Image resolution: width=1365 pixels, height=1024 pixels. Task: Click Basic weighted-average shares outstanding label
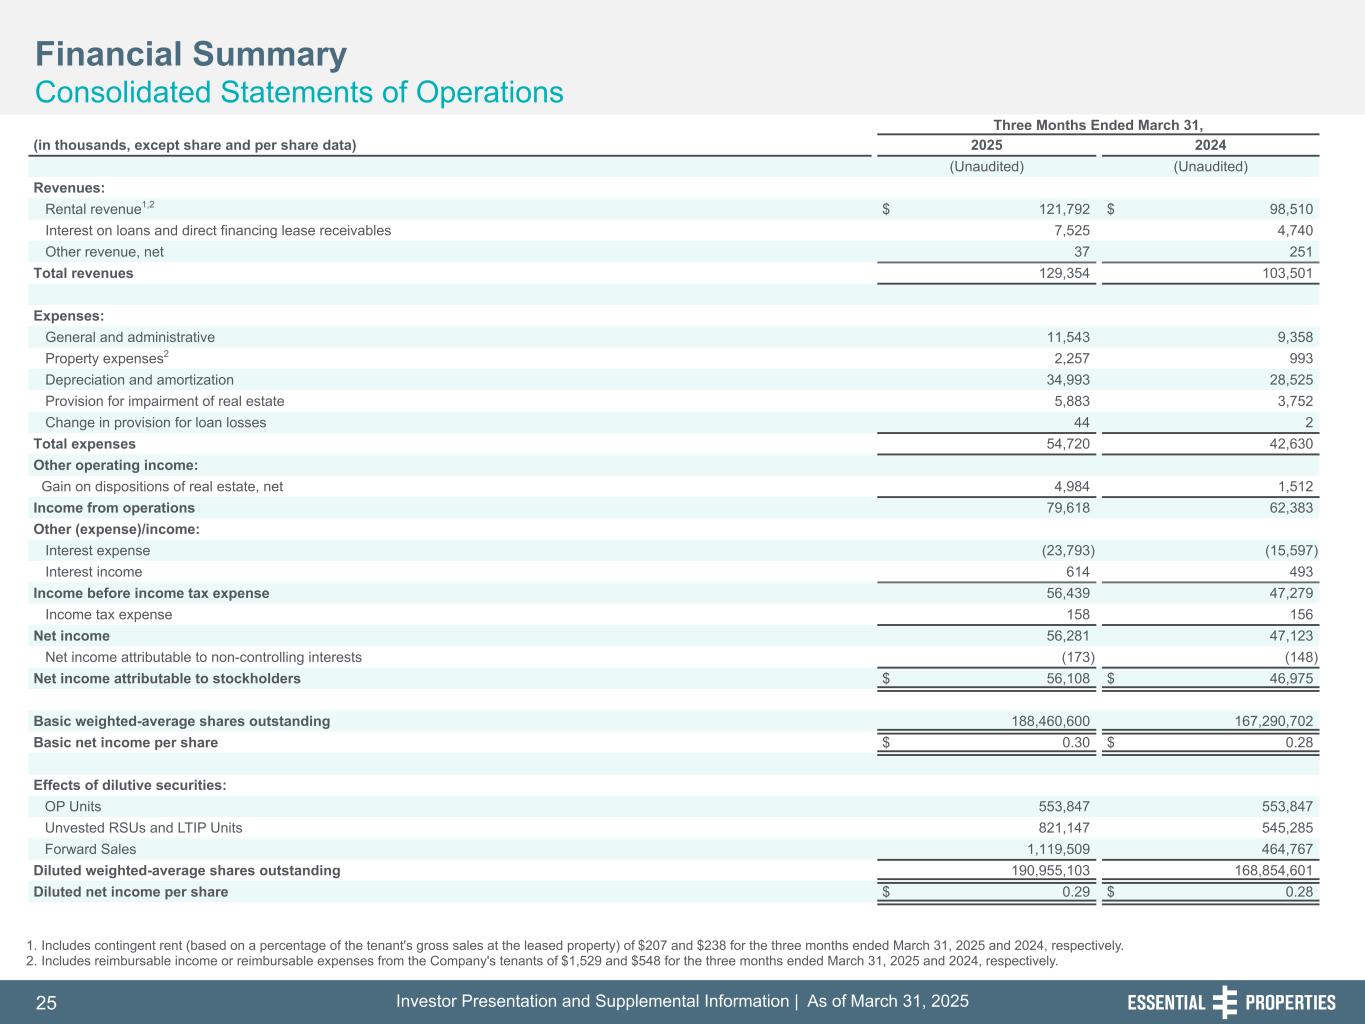(182, 721)
